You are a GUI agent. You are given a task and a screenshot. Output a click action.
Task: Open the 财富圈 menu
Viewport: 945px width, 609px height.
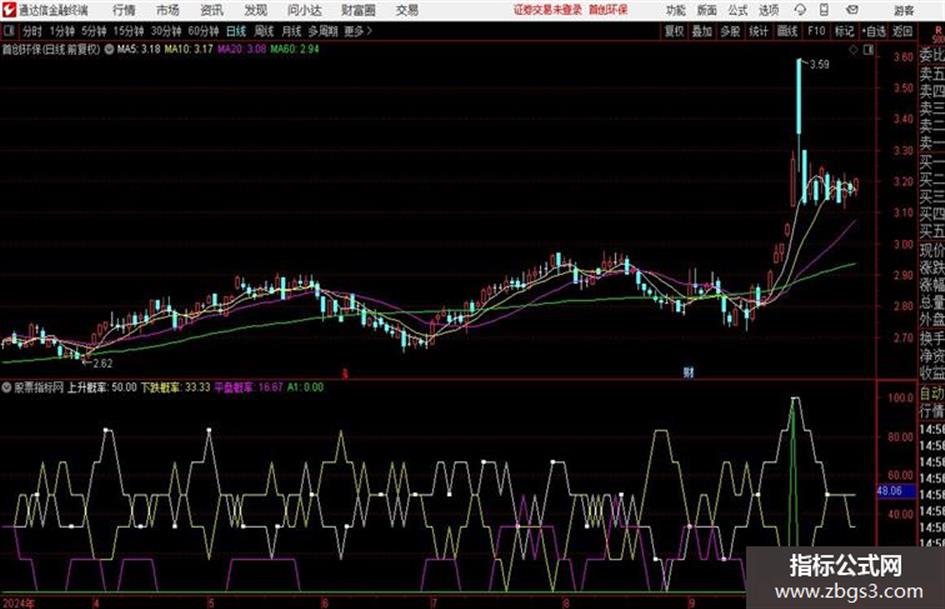[x=358, y=10]
